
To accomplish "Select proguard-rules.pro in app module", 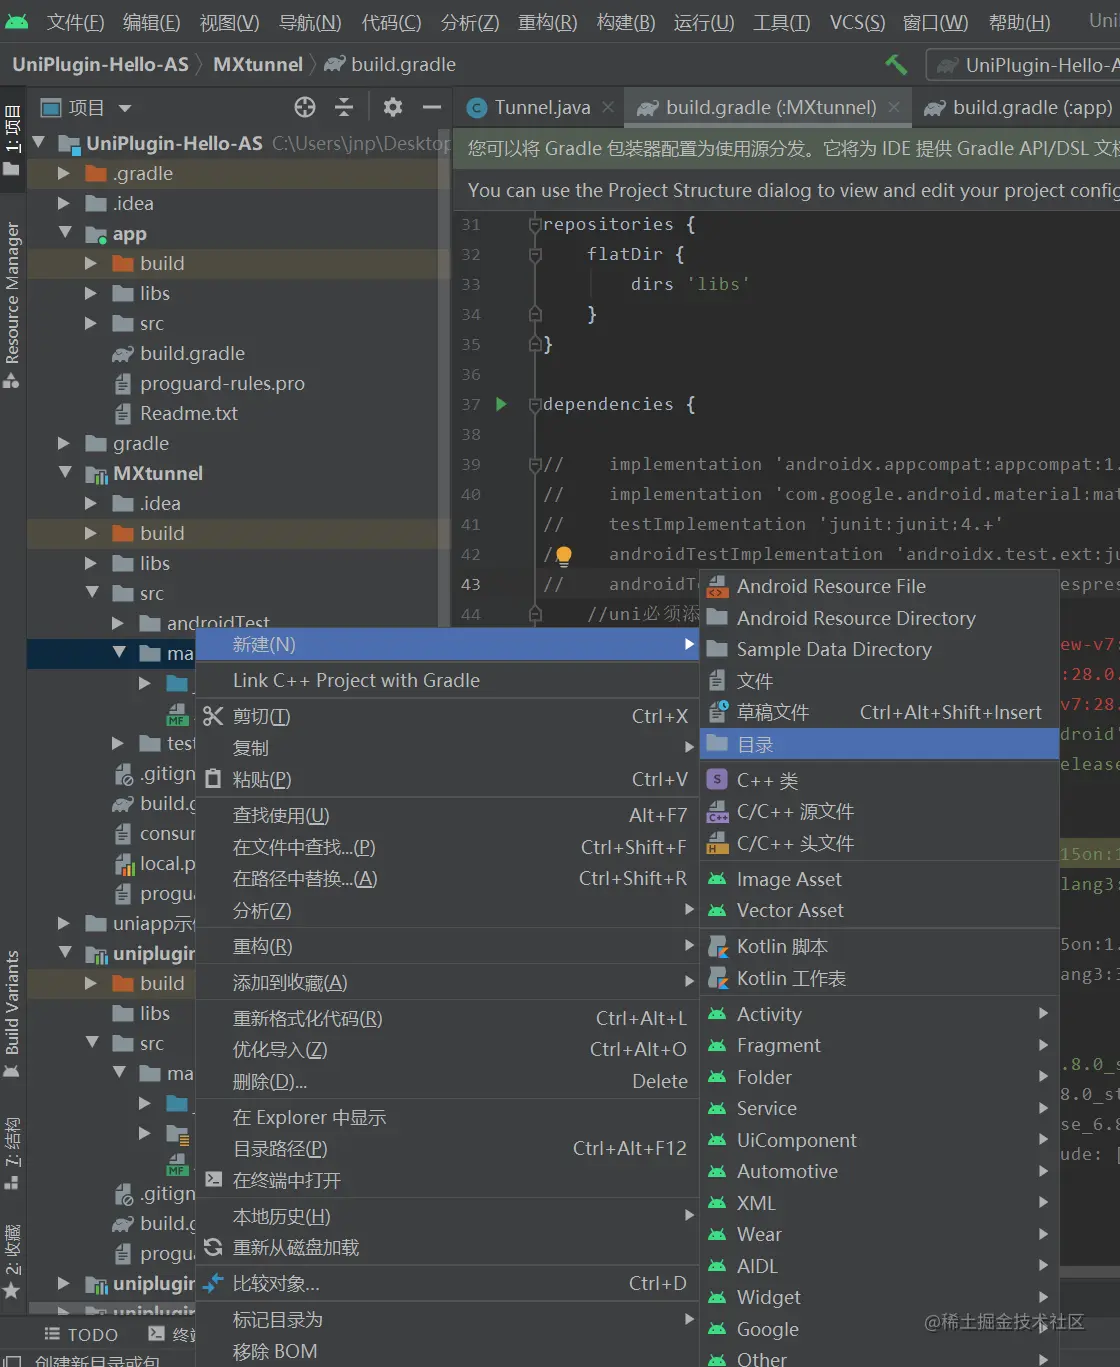I will 222,383.
